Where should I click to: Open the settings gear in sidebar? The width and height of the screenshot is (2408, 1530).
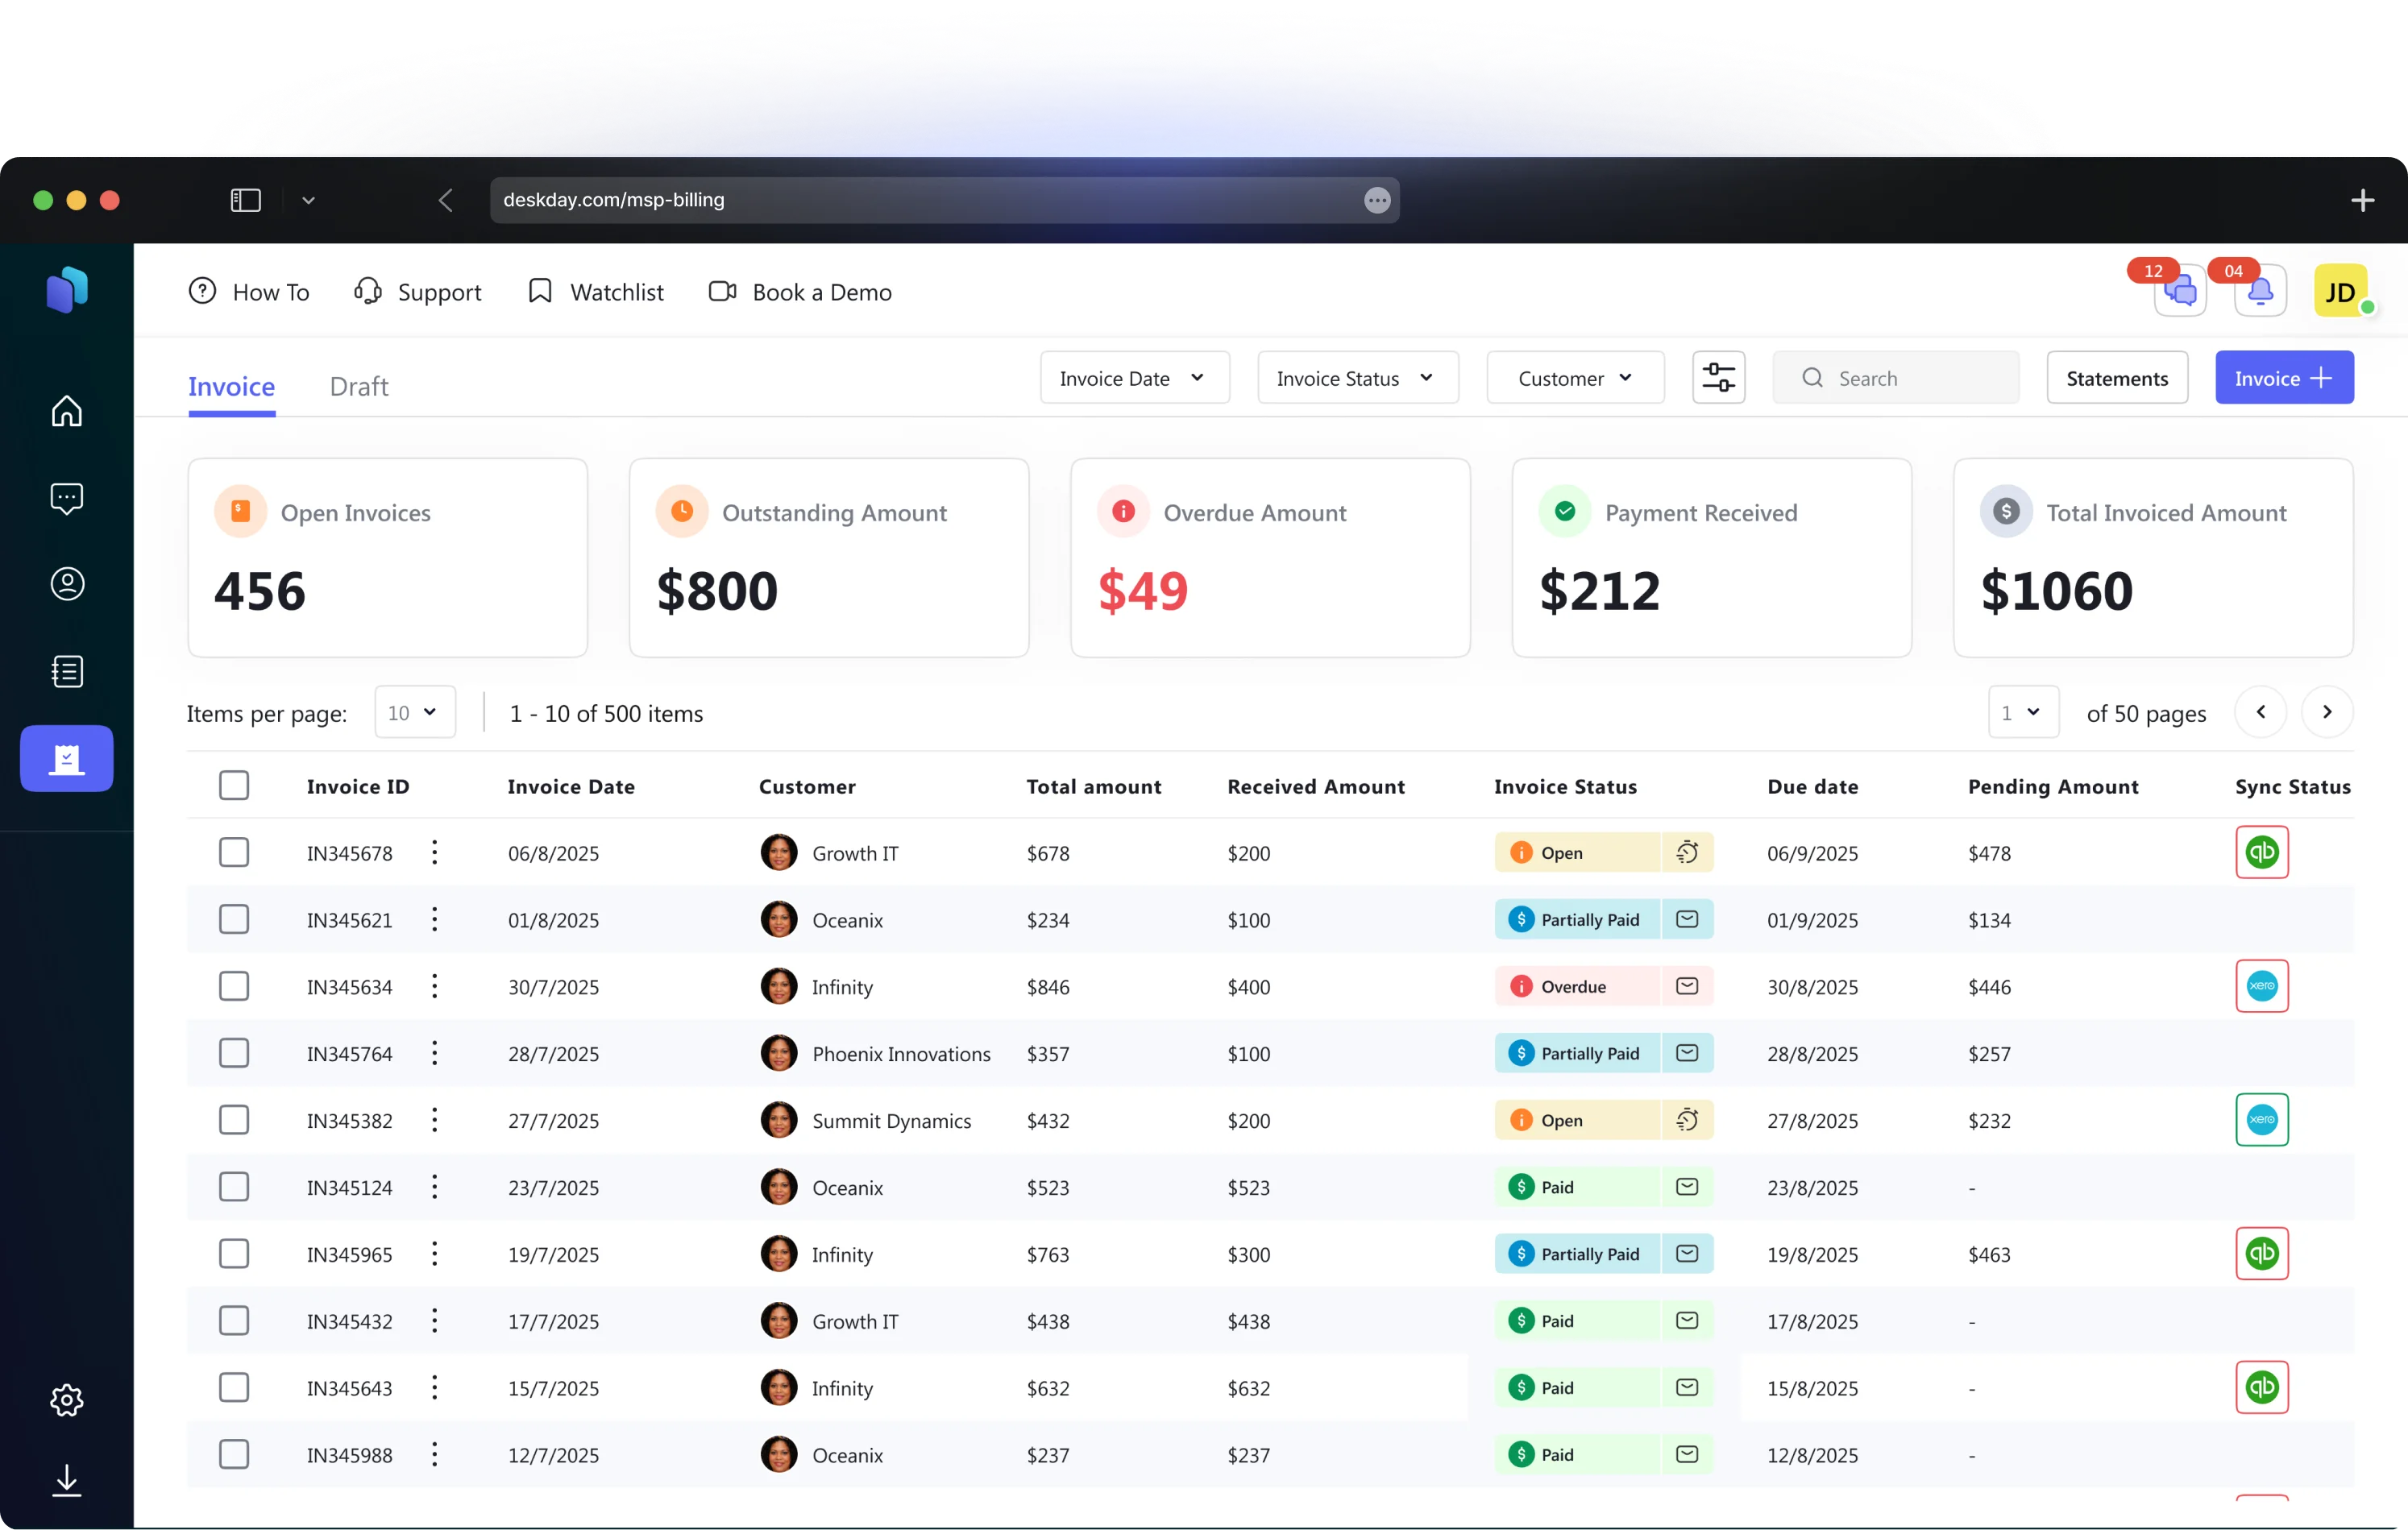tap(67, 1400)
